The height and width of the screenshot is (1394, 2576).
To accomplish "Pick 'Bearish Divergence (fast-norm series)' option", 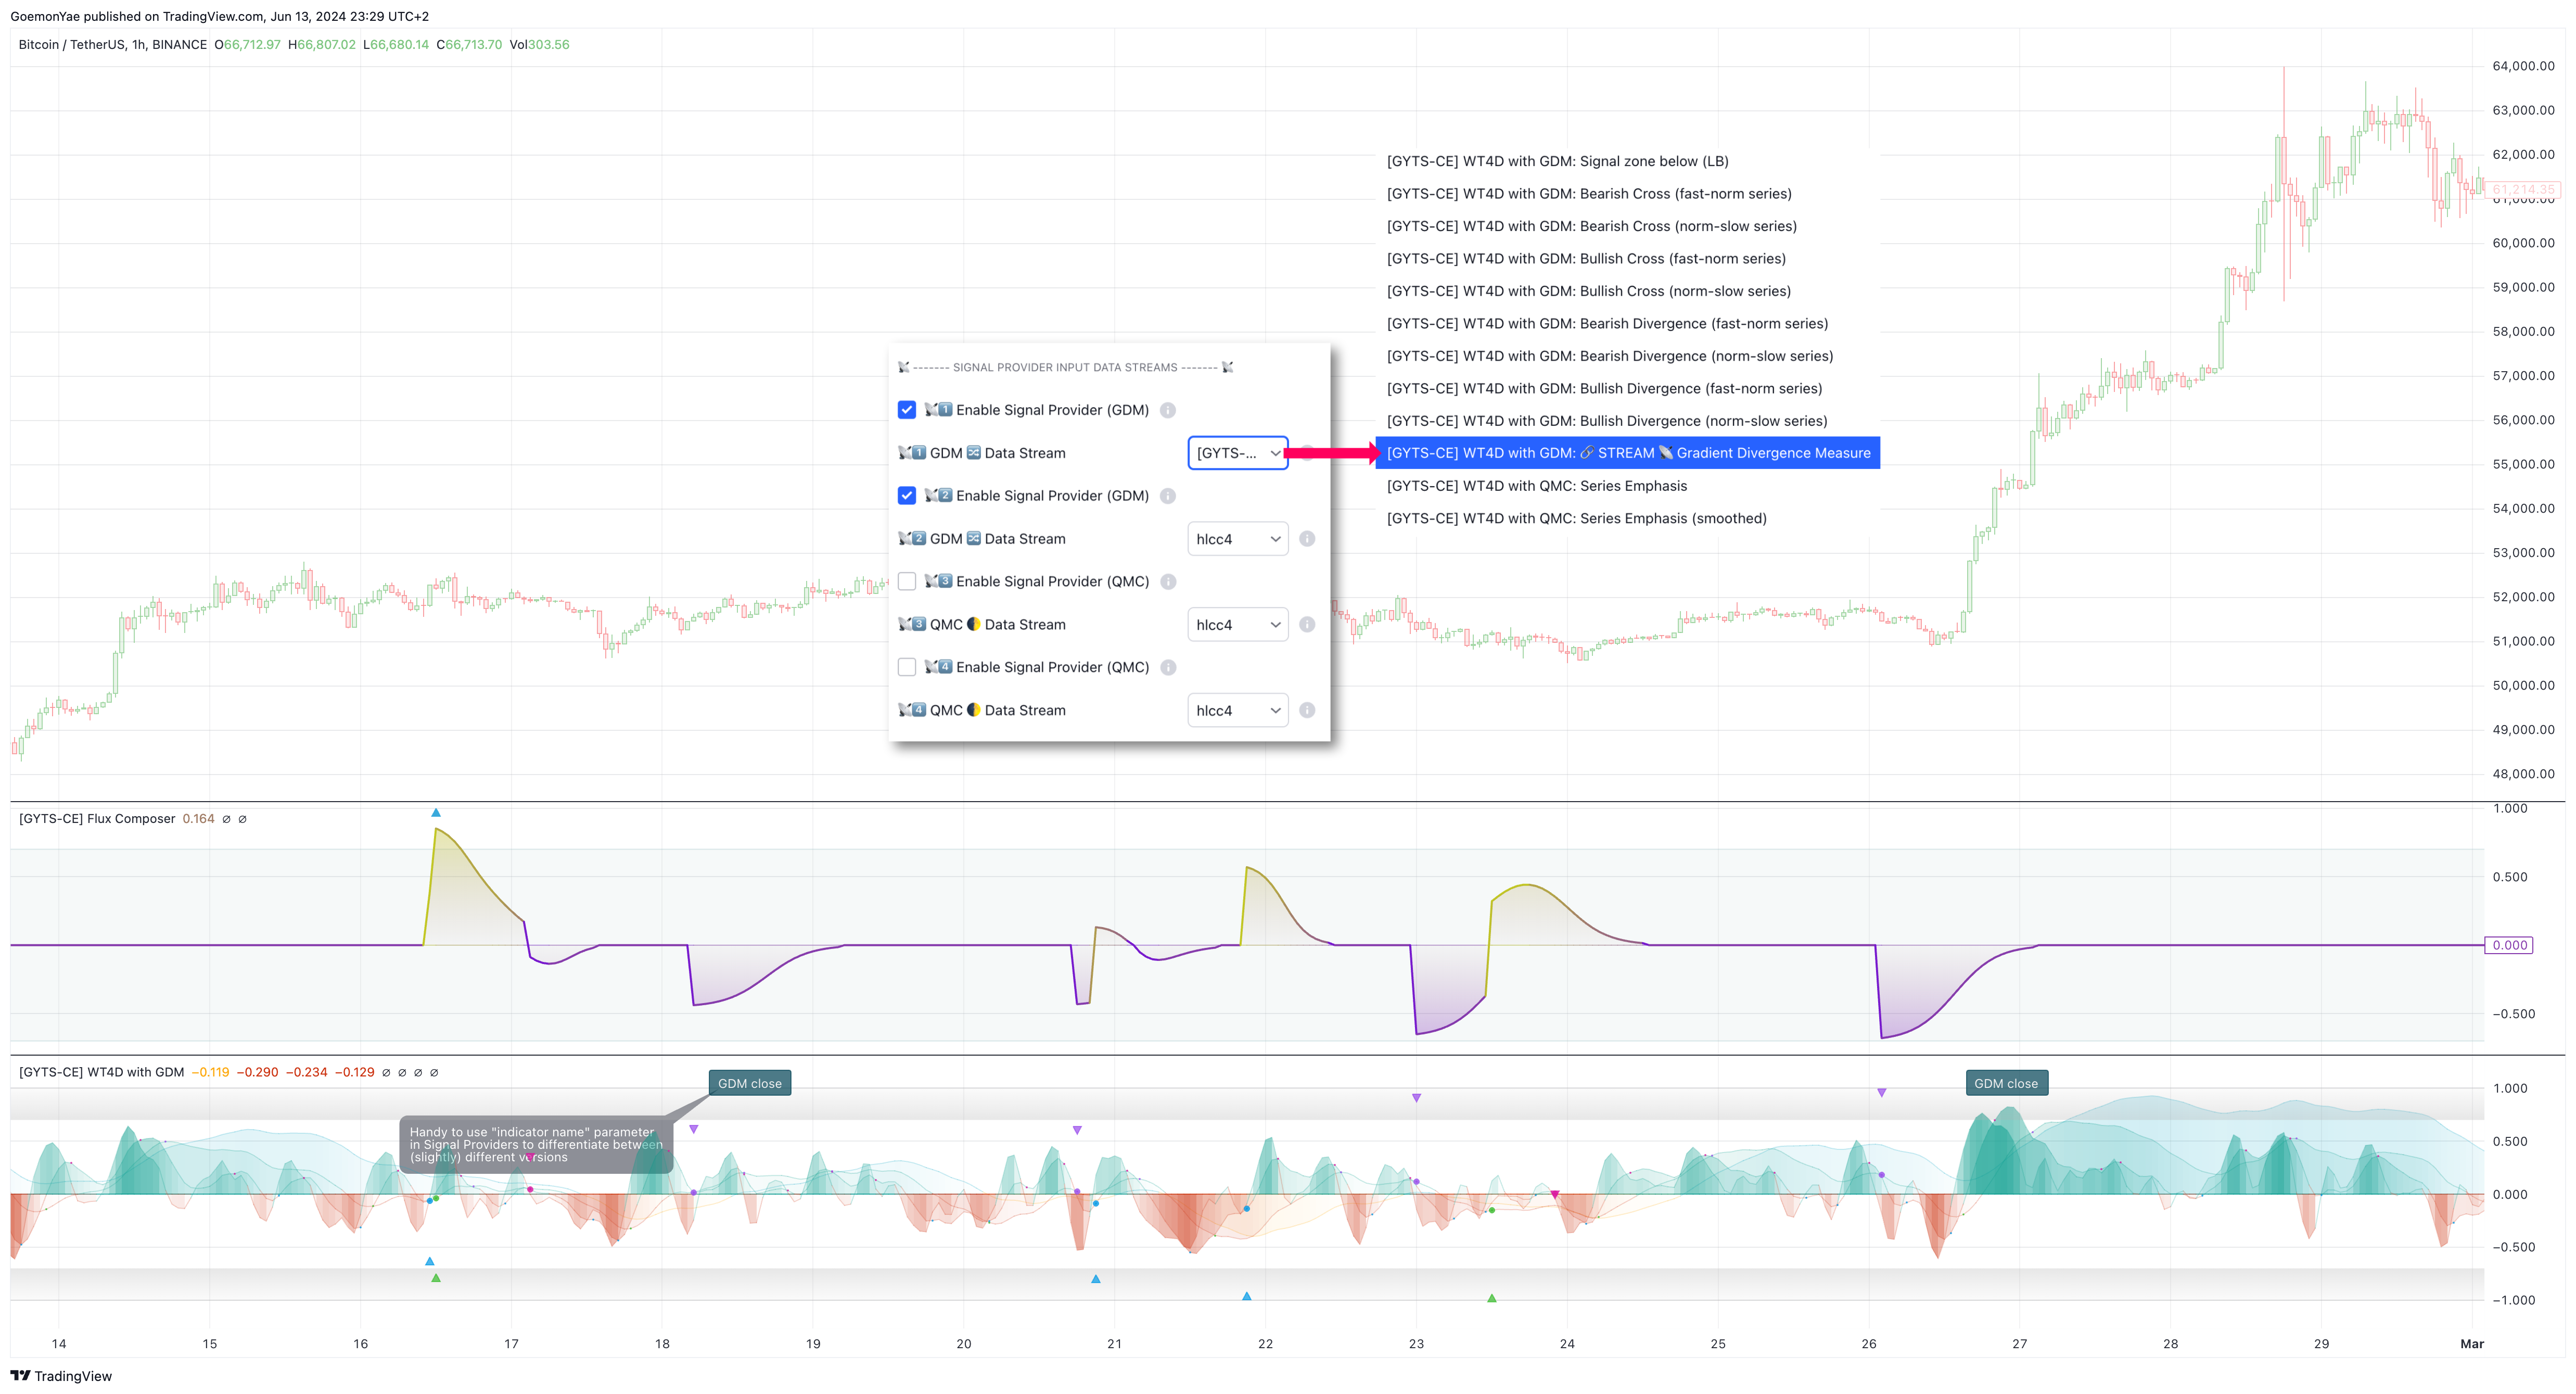I will [x=1628, y=324].
